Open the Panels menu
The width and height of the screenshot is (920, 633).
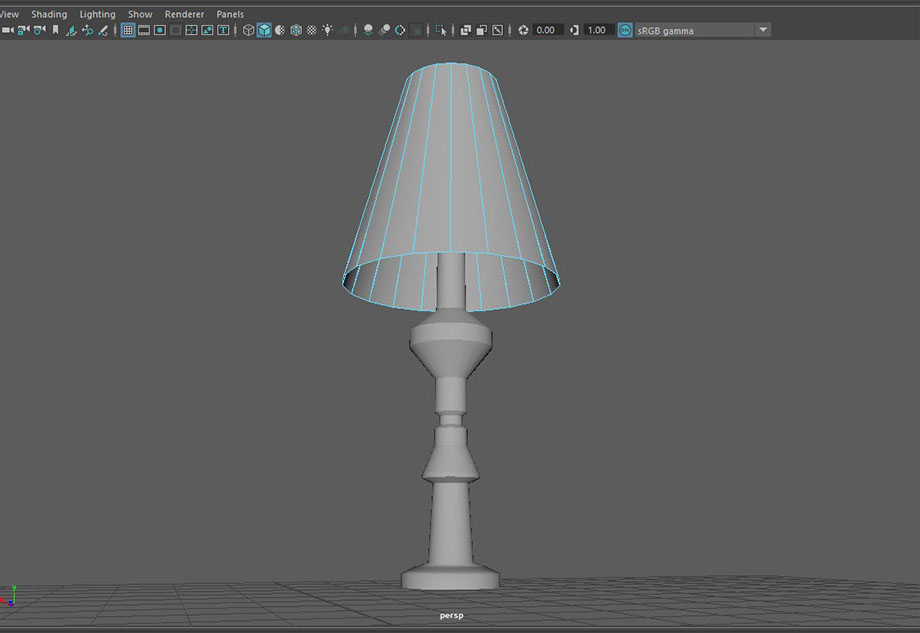(230, 14)
